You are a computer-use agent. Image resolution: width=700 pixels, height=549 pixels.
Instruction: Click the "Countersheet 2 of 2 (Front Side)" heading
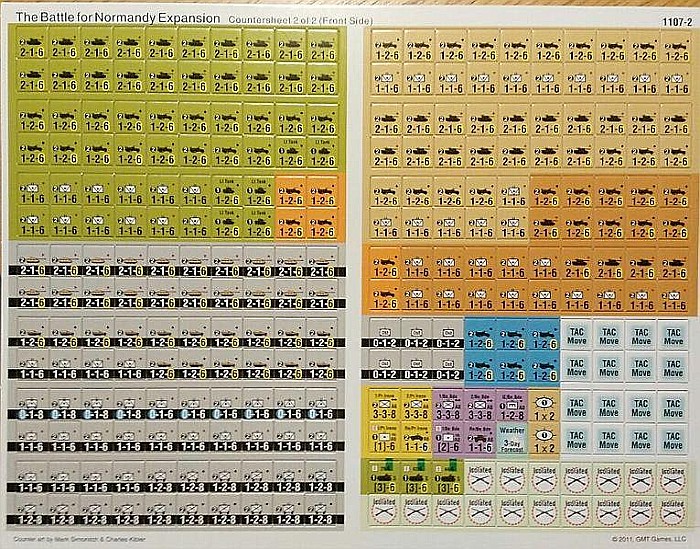[x=300, y=20]
